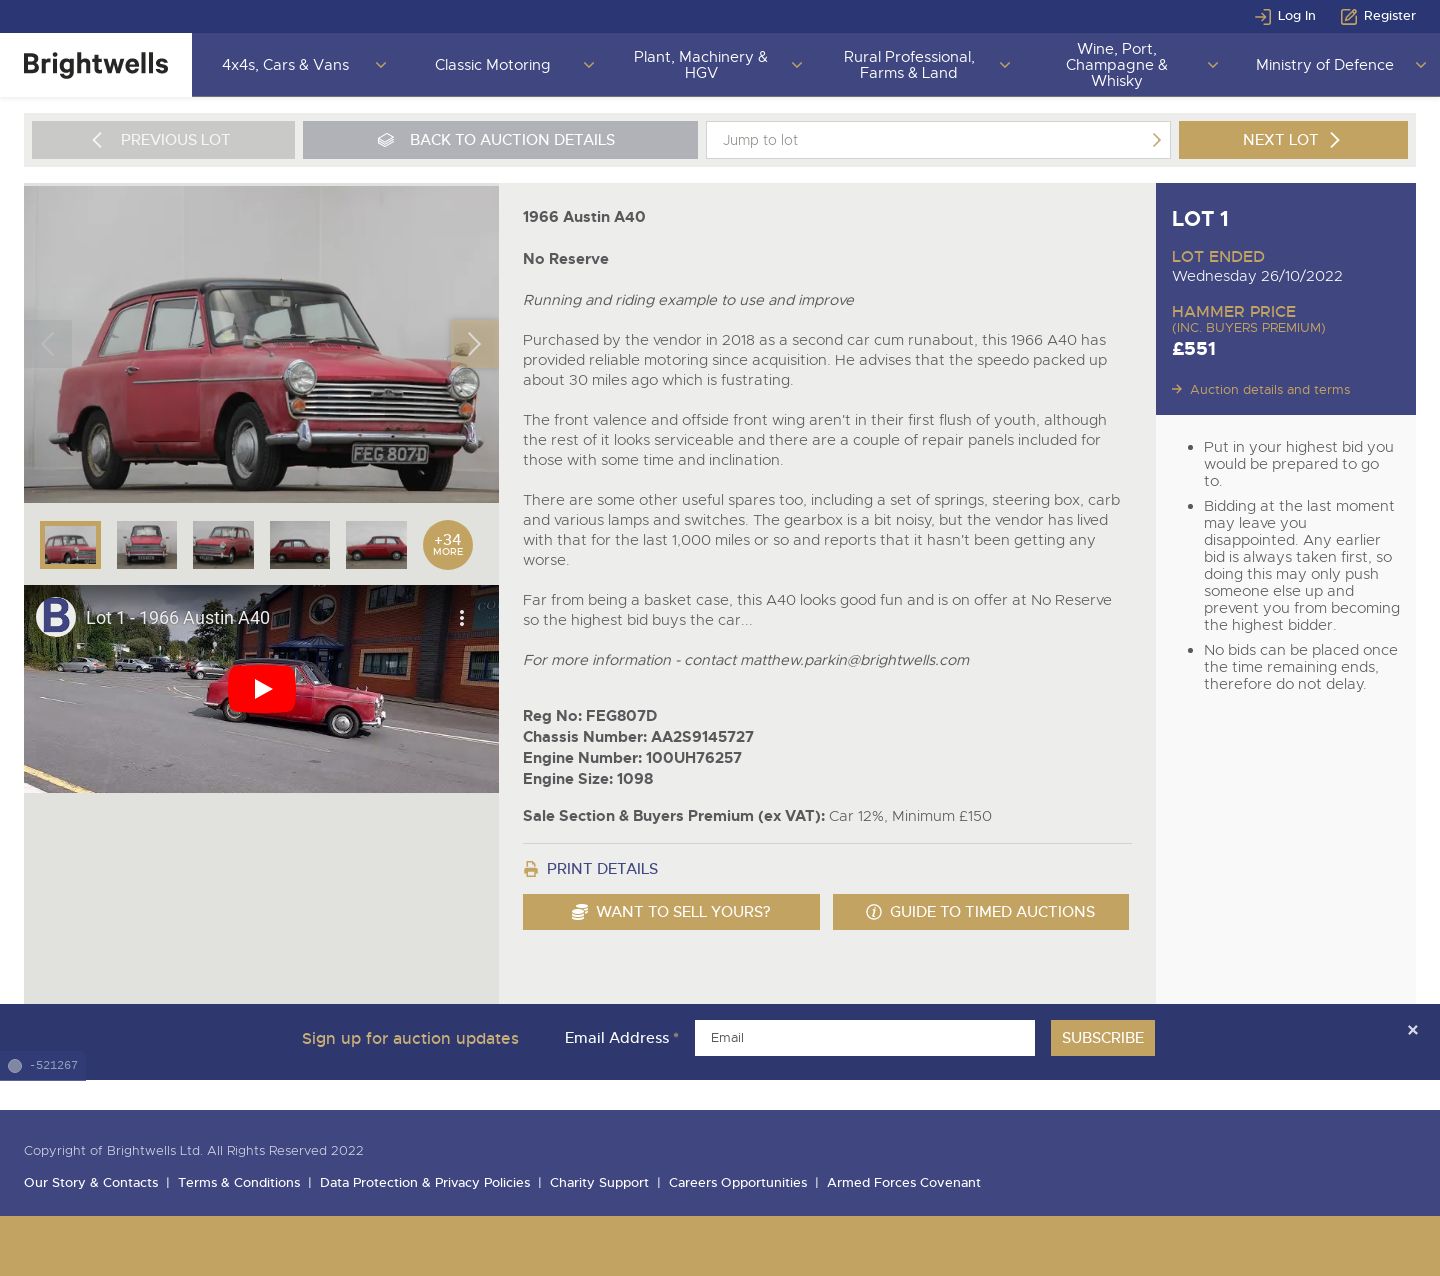1440x1276 pixels.
Task: Go to the previous gallery photo arrow
Action: (48, 344)
